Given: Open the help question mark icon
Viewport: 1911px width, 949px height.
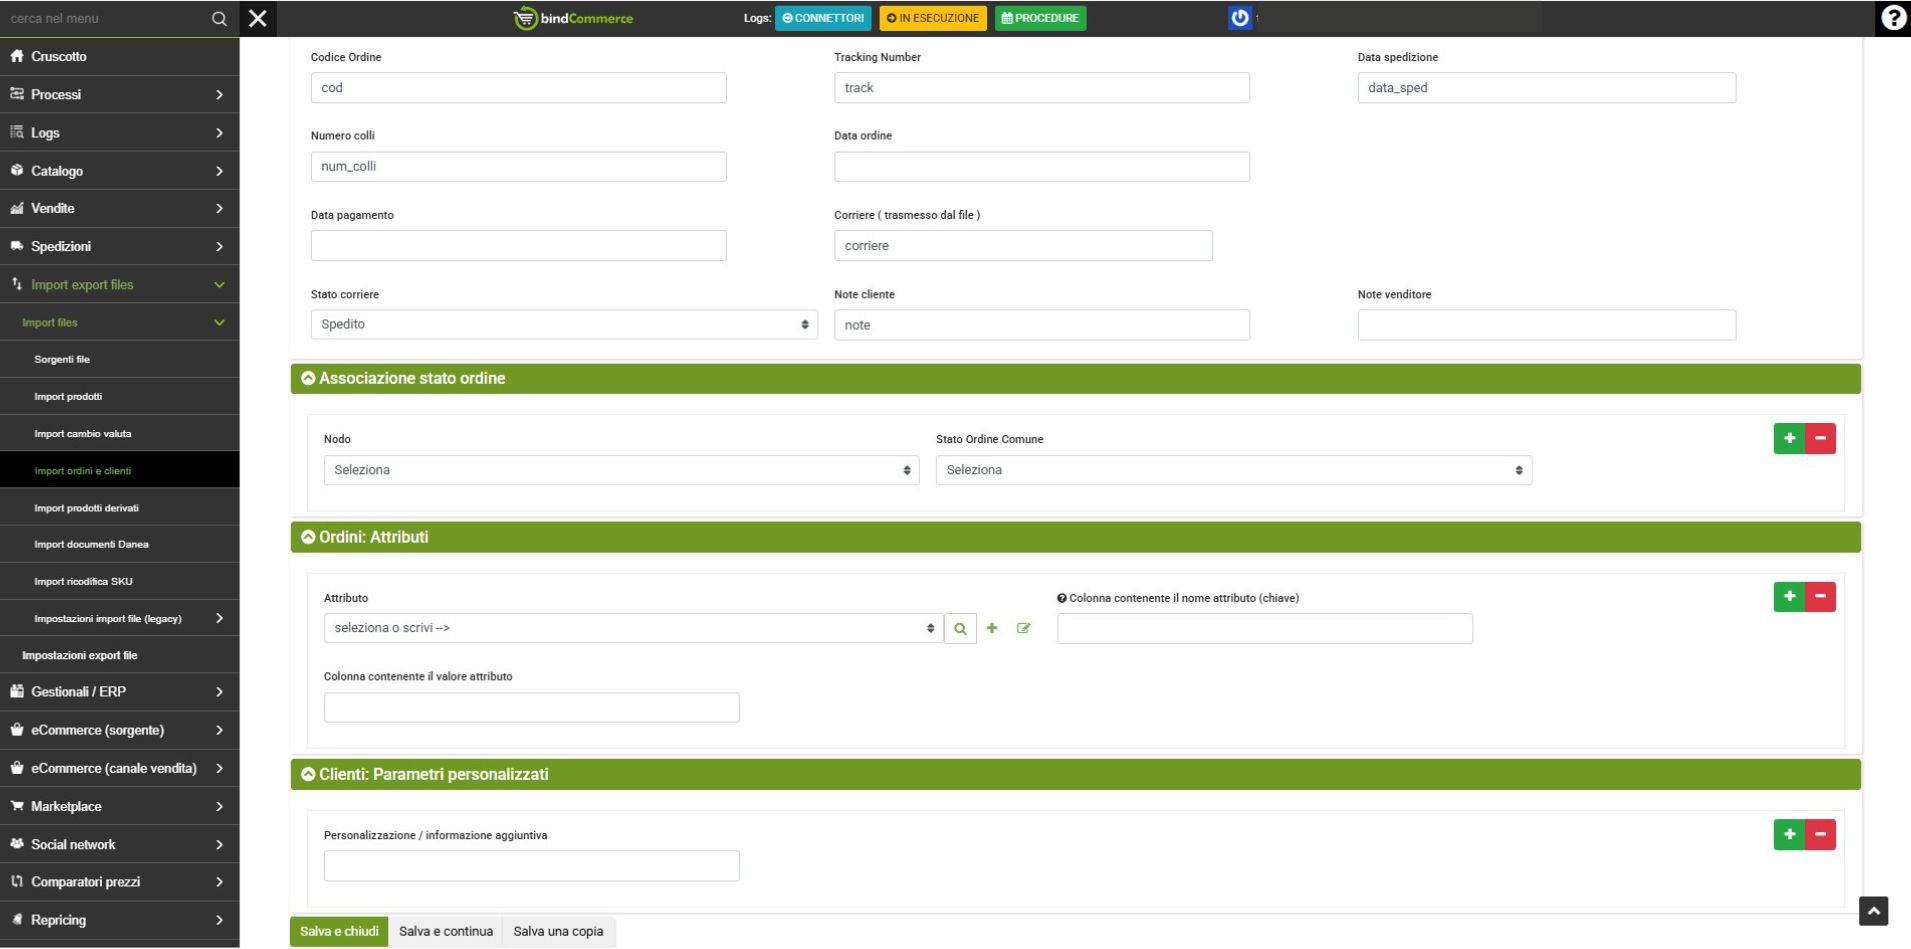Looking at the screenshot, I should point(1893,18).
